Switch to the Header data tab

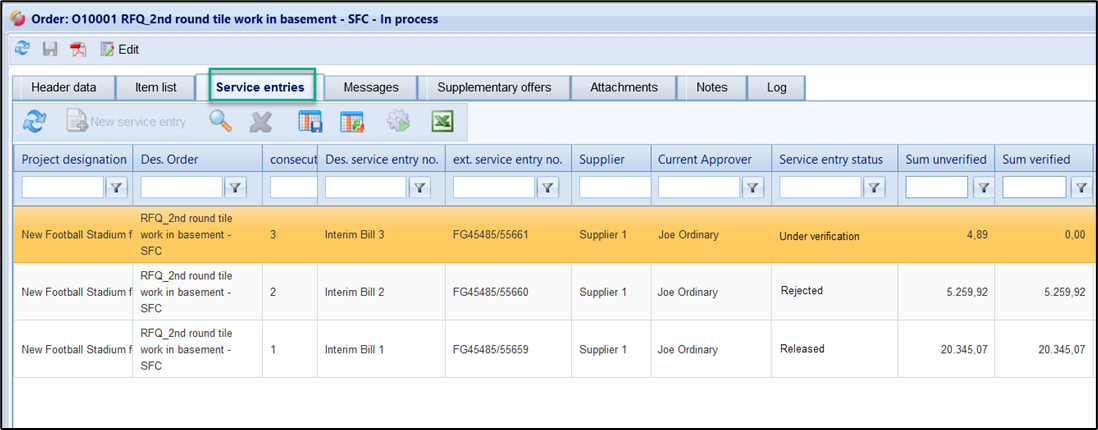pyautogui.click(x=64, y=87)
